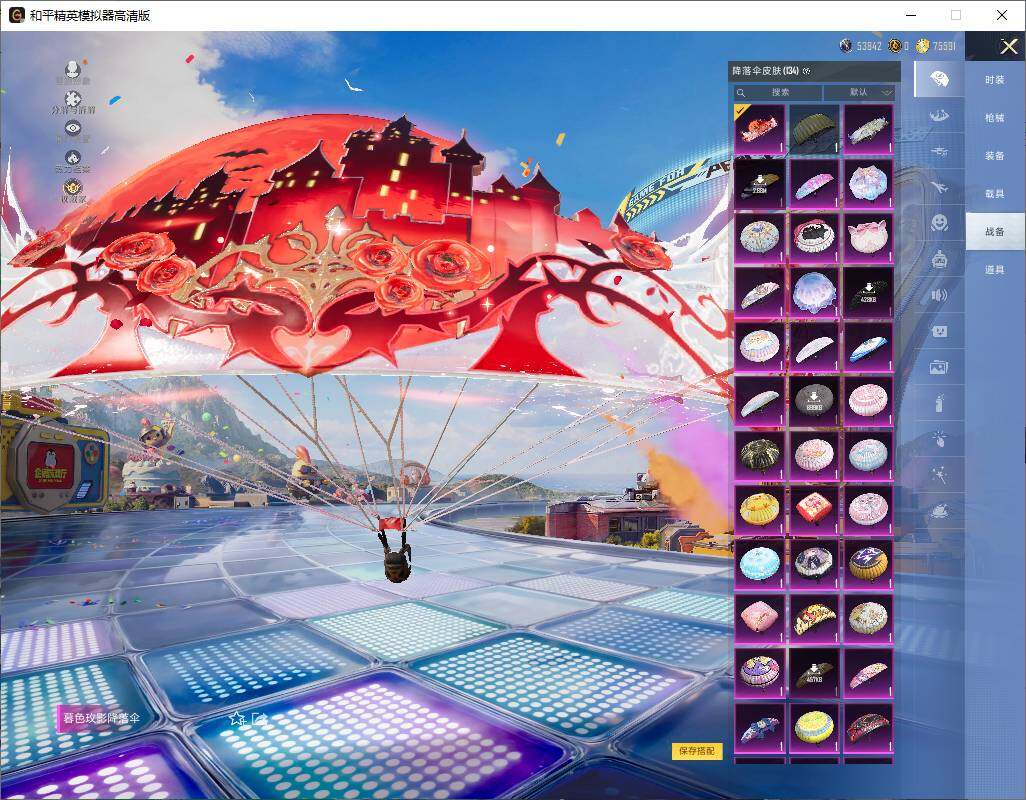Open the 默认 sort dropdown
The image size is (1026, 800).
pyautogui.click(x=858, y=93)
